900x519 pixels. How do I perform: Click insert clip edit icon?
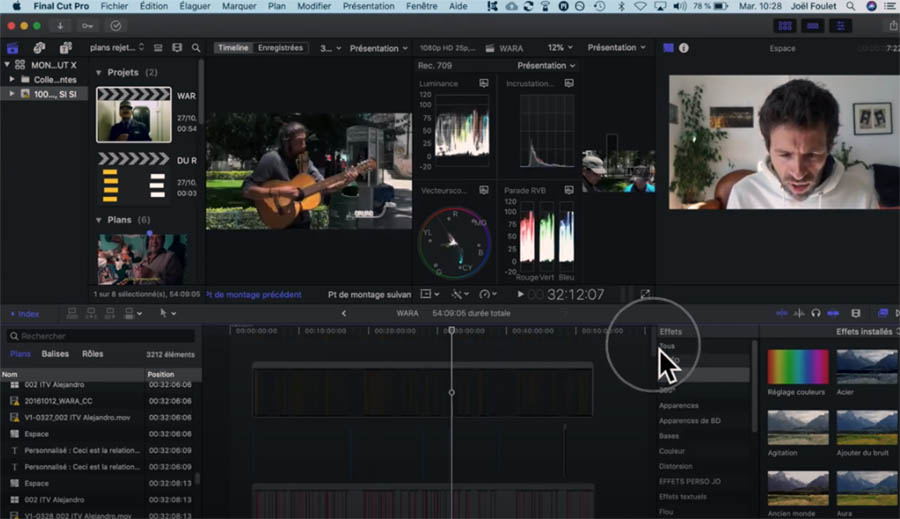point(91,313)
